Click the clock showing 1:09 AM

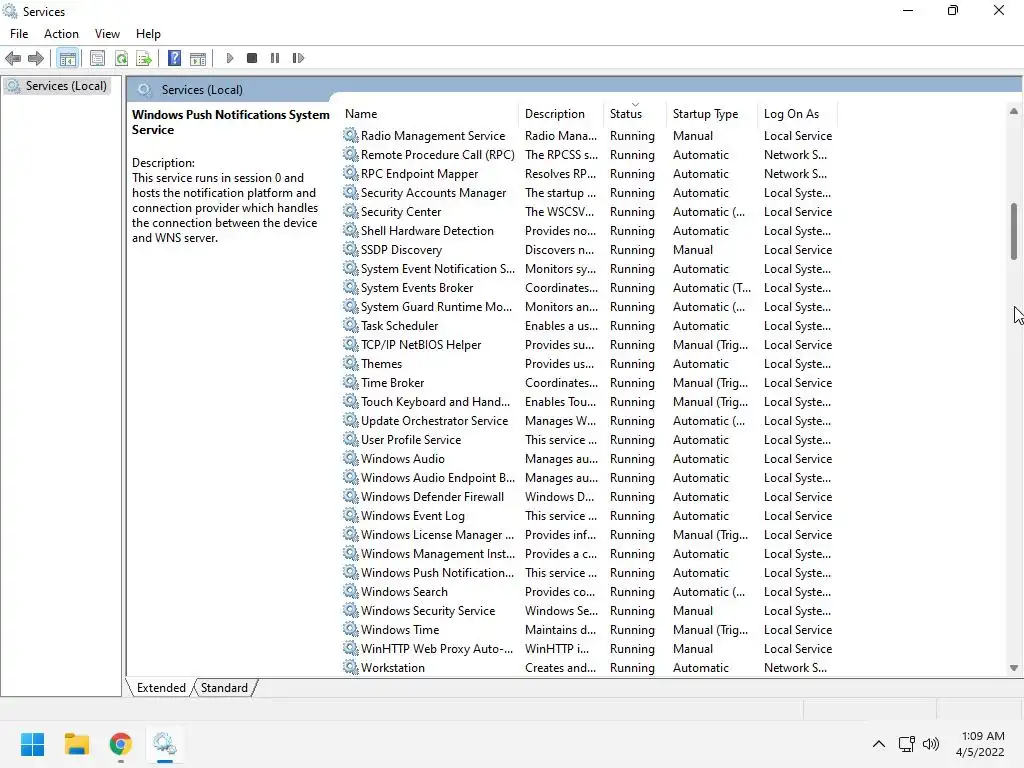[982, 736]
